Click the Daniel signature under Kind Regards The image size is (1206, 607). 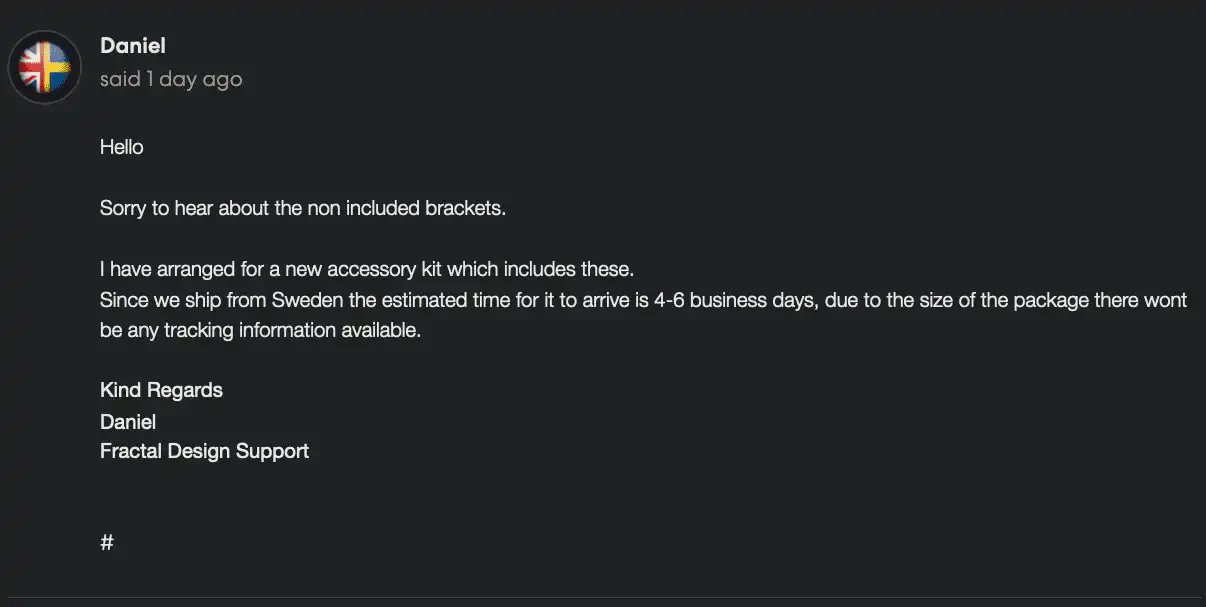[128, 421]
